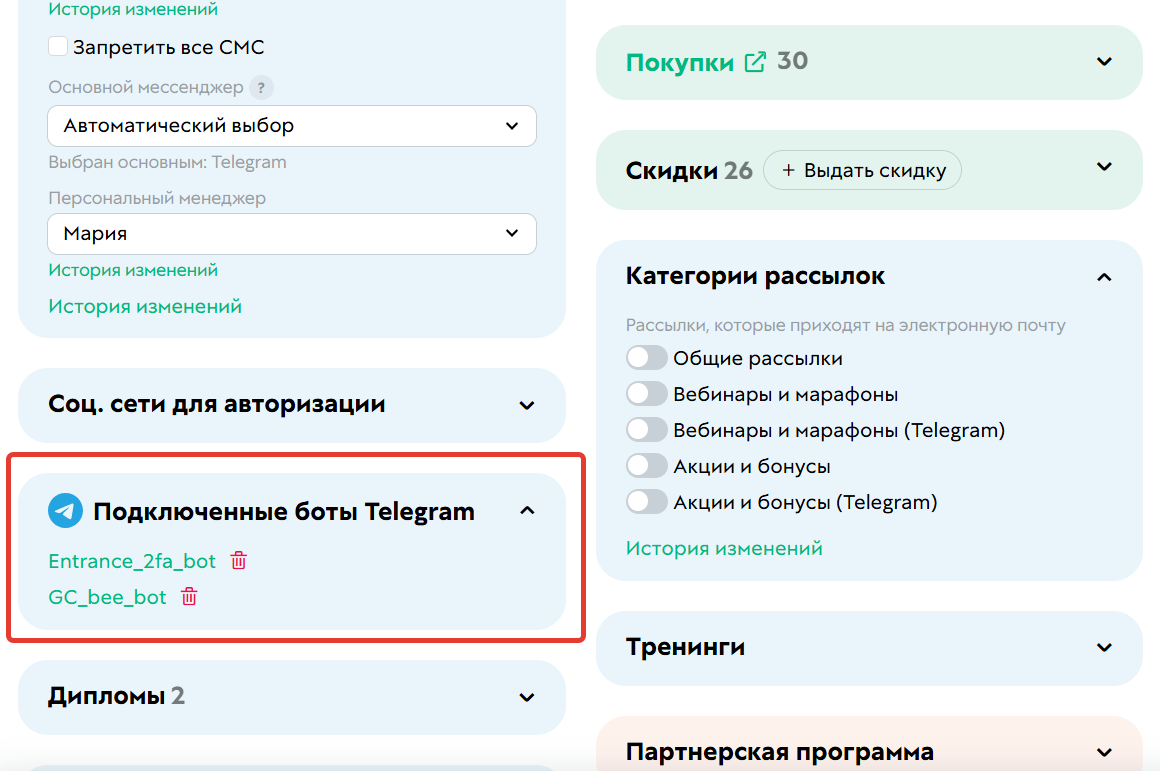
Task: Open История изменений under Категории рассылок
Action: pyautogui.click(x=721, y=548)
